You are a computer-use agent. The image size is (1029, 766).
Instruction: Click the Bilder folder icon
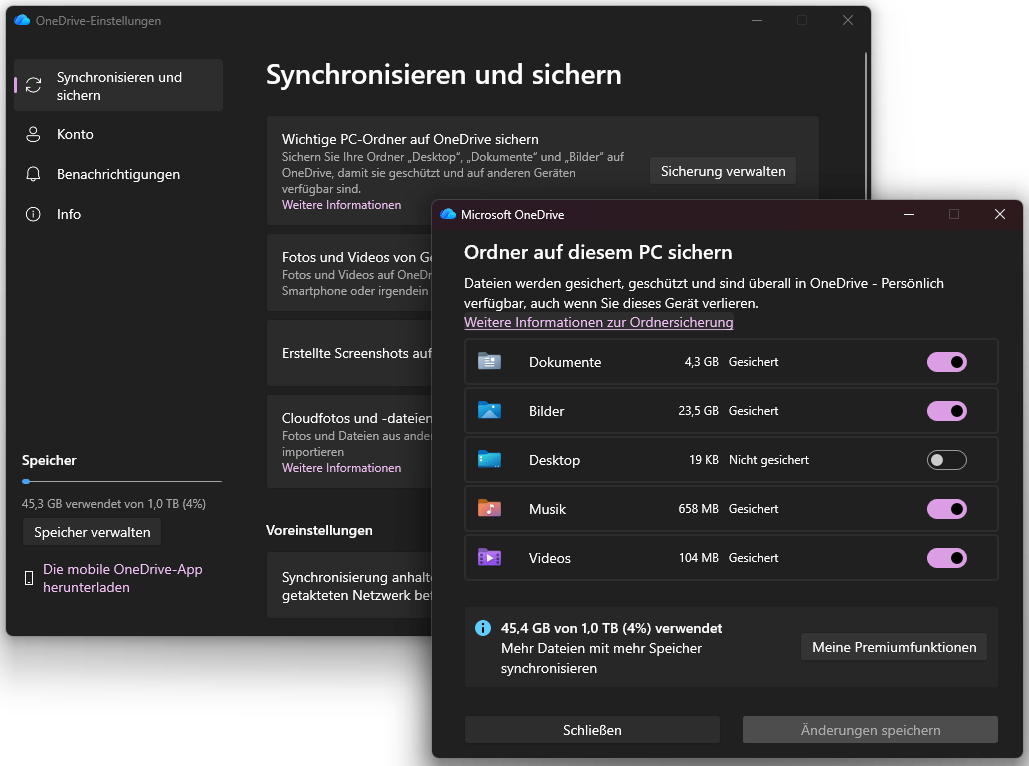(490, 411)
